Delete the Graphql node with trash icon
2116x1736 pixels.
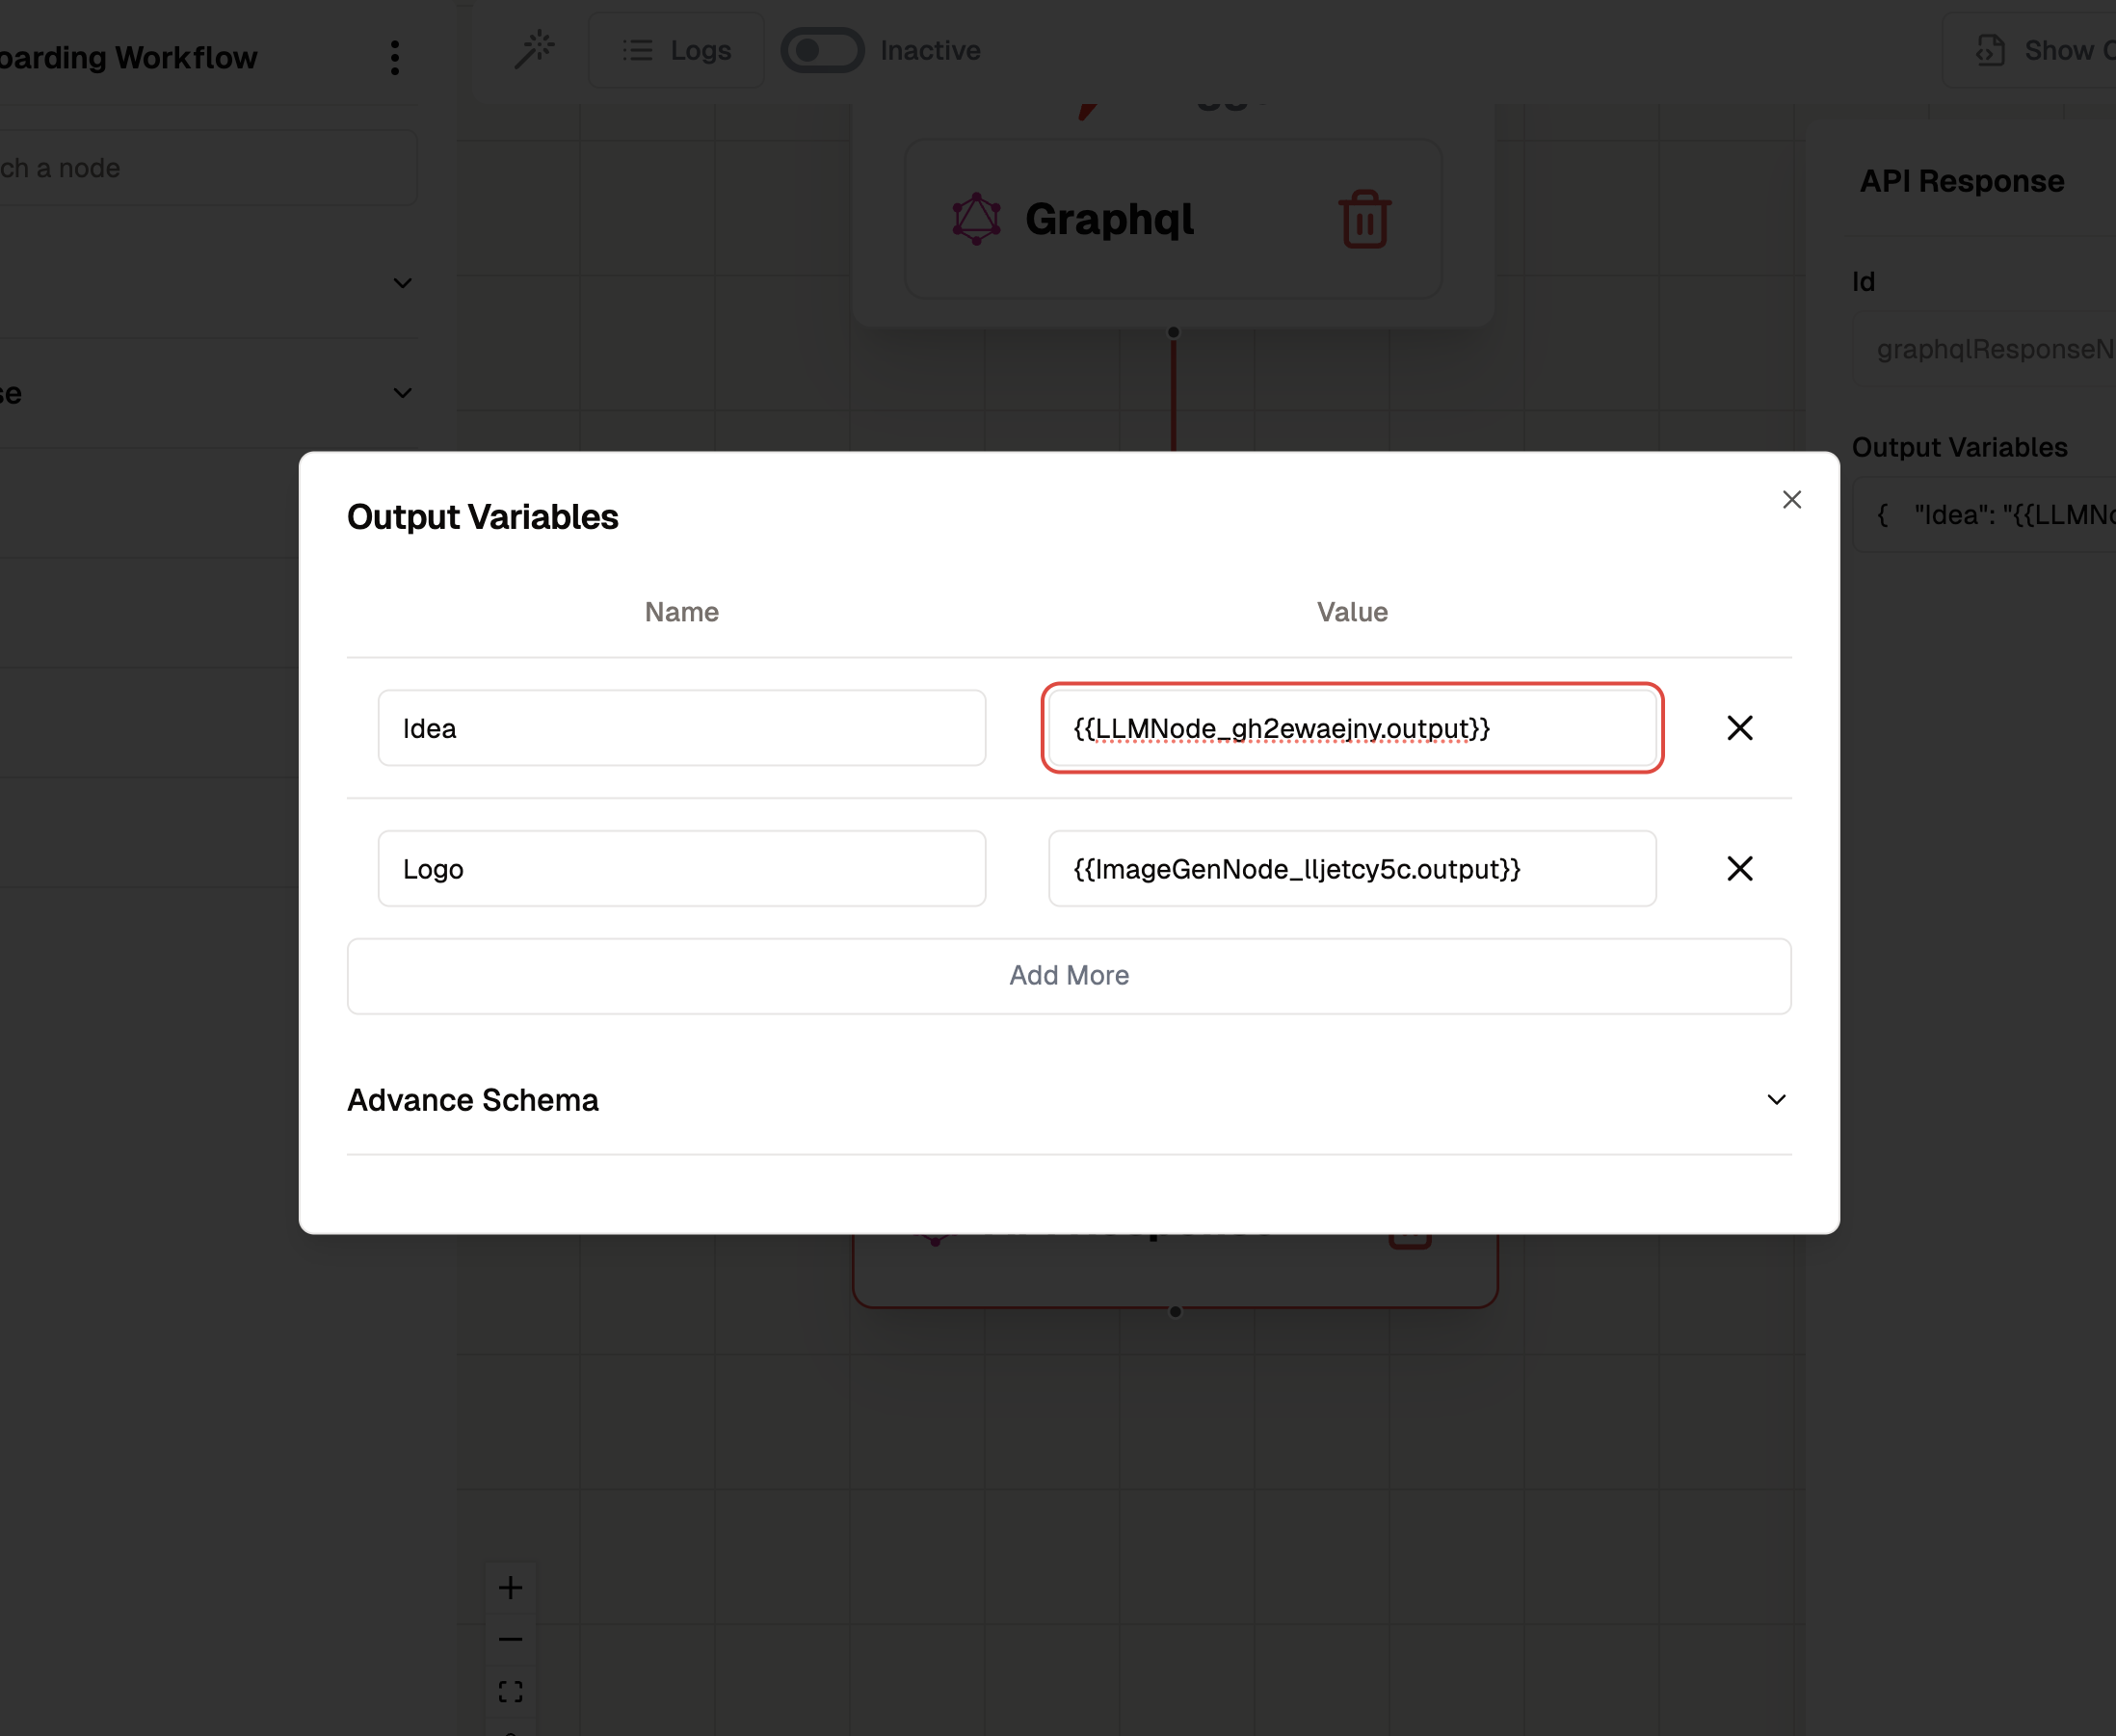(x=1364, y=219)
